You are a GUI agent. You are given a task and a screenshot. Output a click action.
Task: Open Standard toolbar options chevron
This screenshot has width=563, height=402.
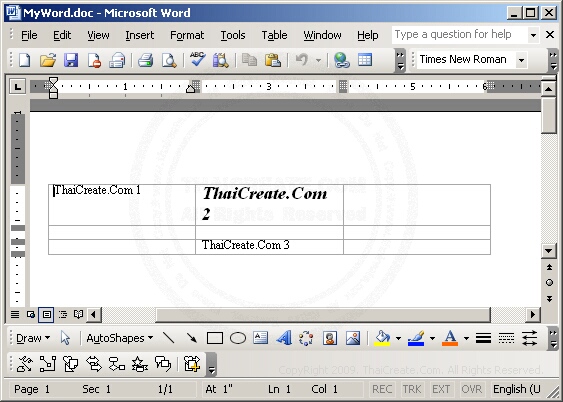click(x=400, y=61)
